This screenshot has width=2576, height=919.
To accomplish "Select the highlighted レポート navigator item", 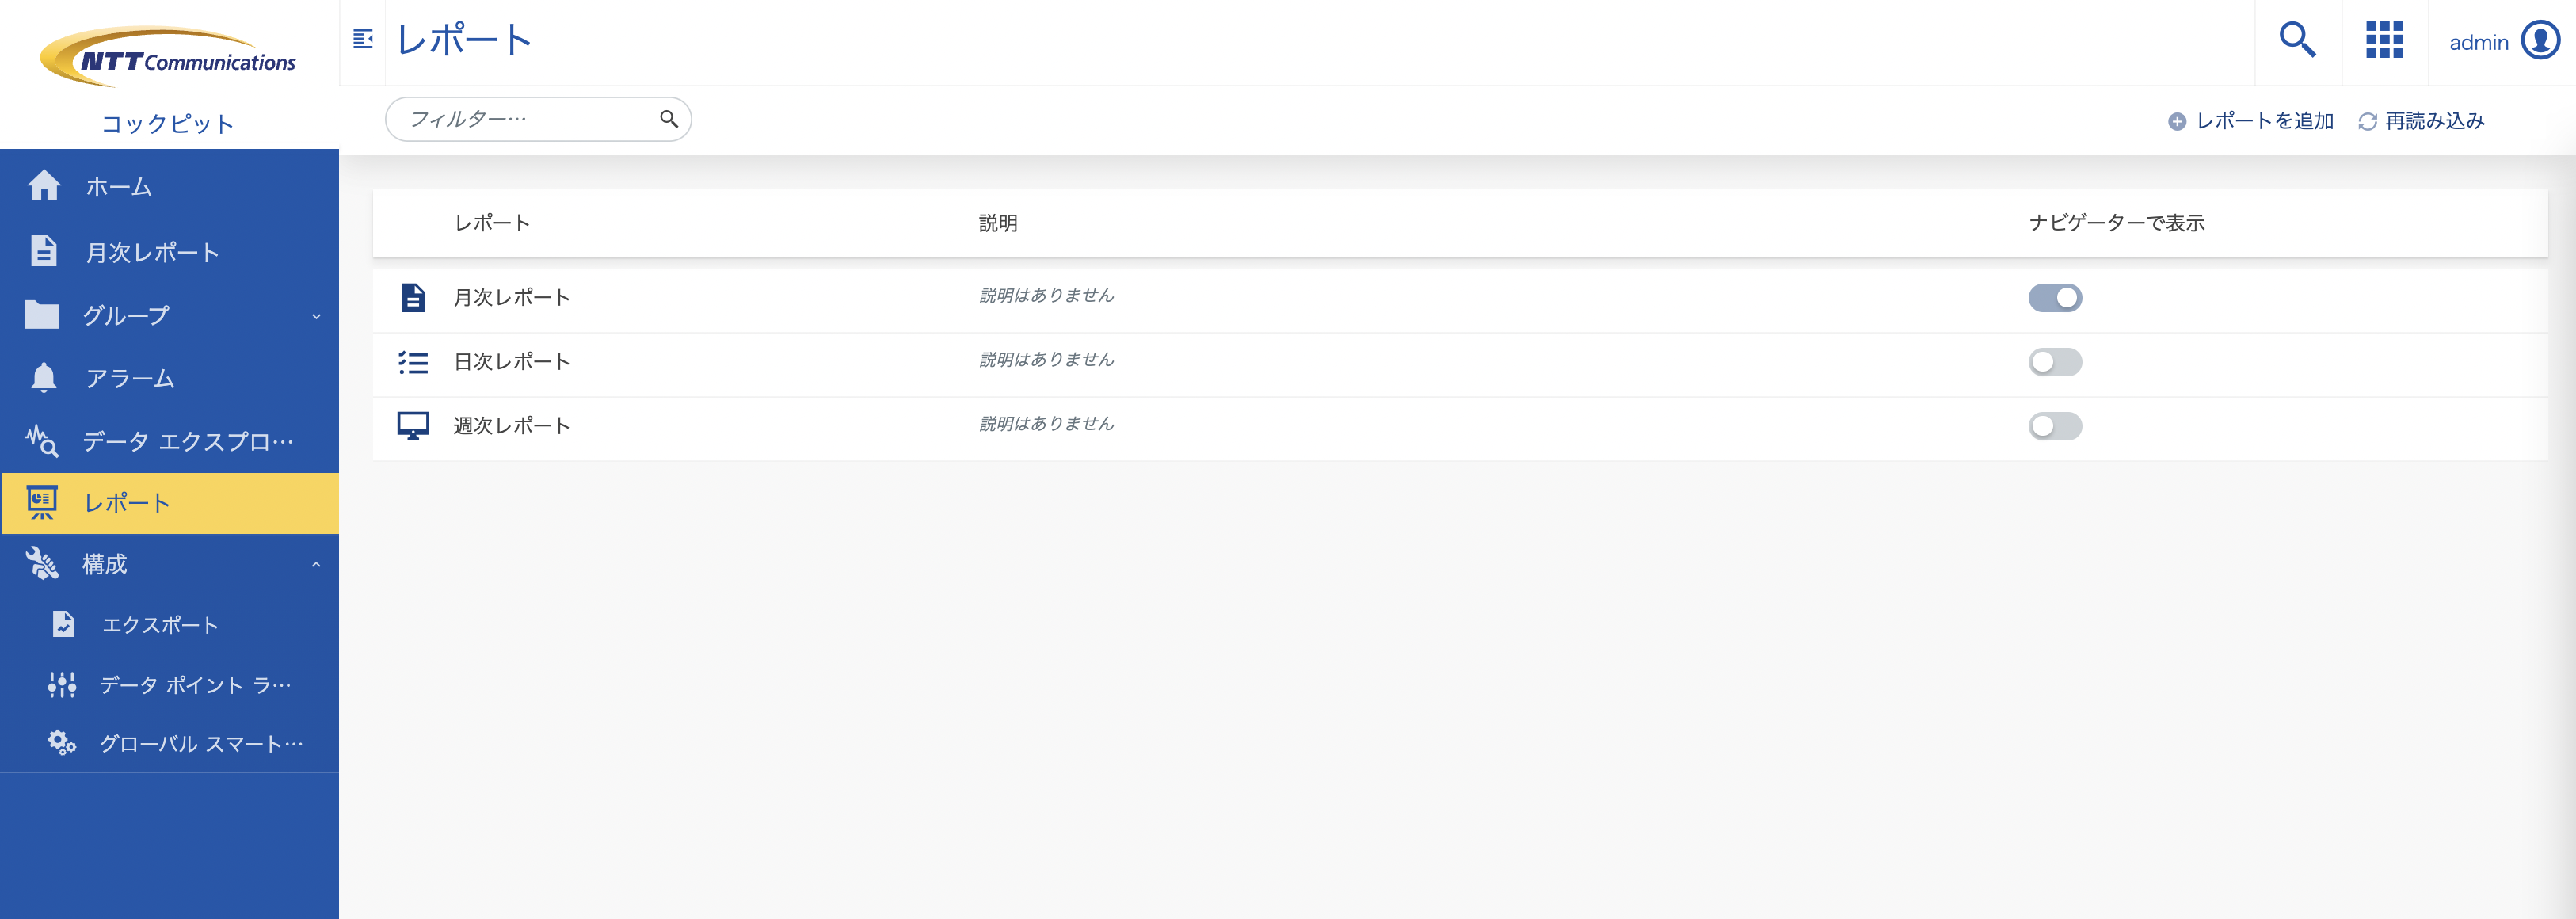I will tap(170, 503).
